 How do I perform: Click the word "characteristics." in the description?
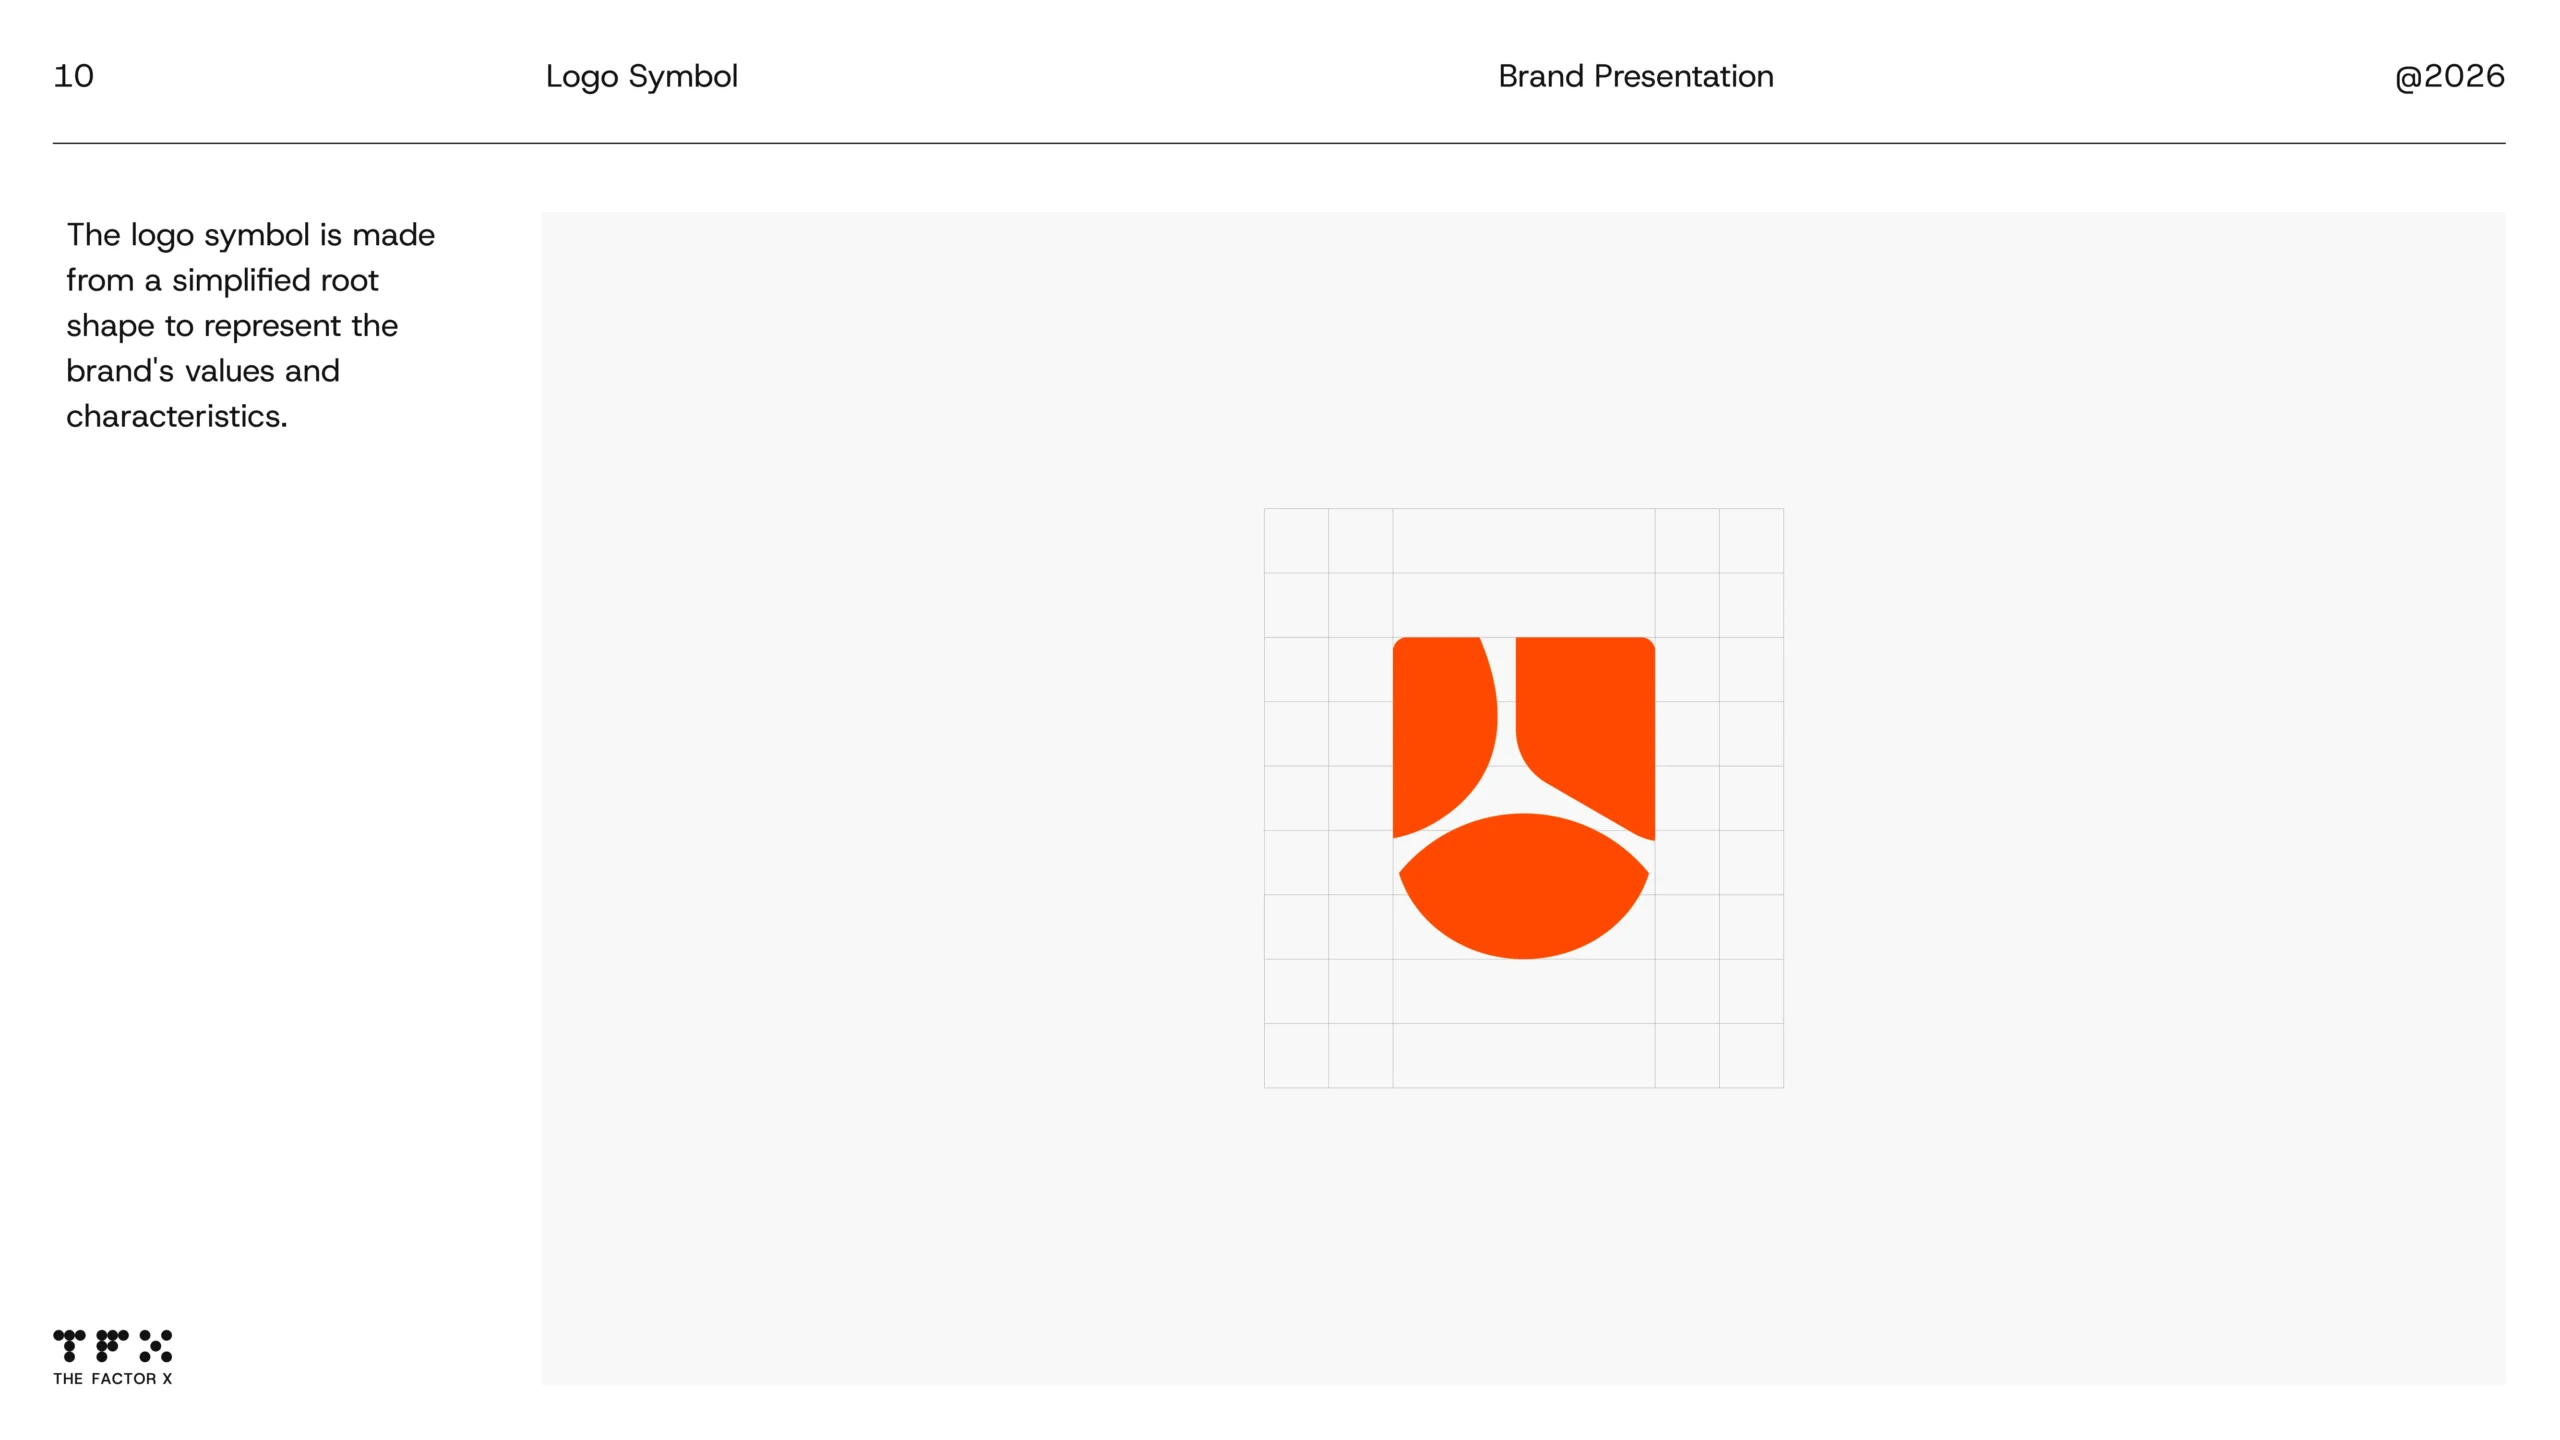point(177,416)
